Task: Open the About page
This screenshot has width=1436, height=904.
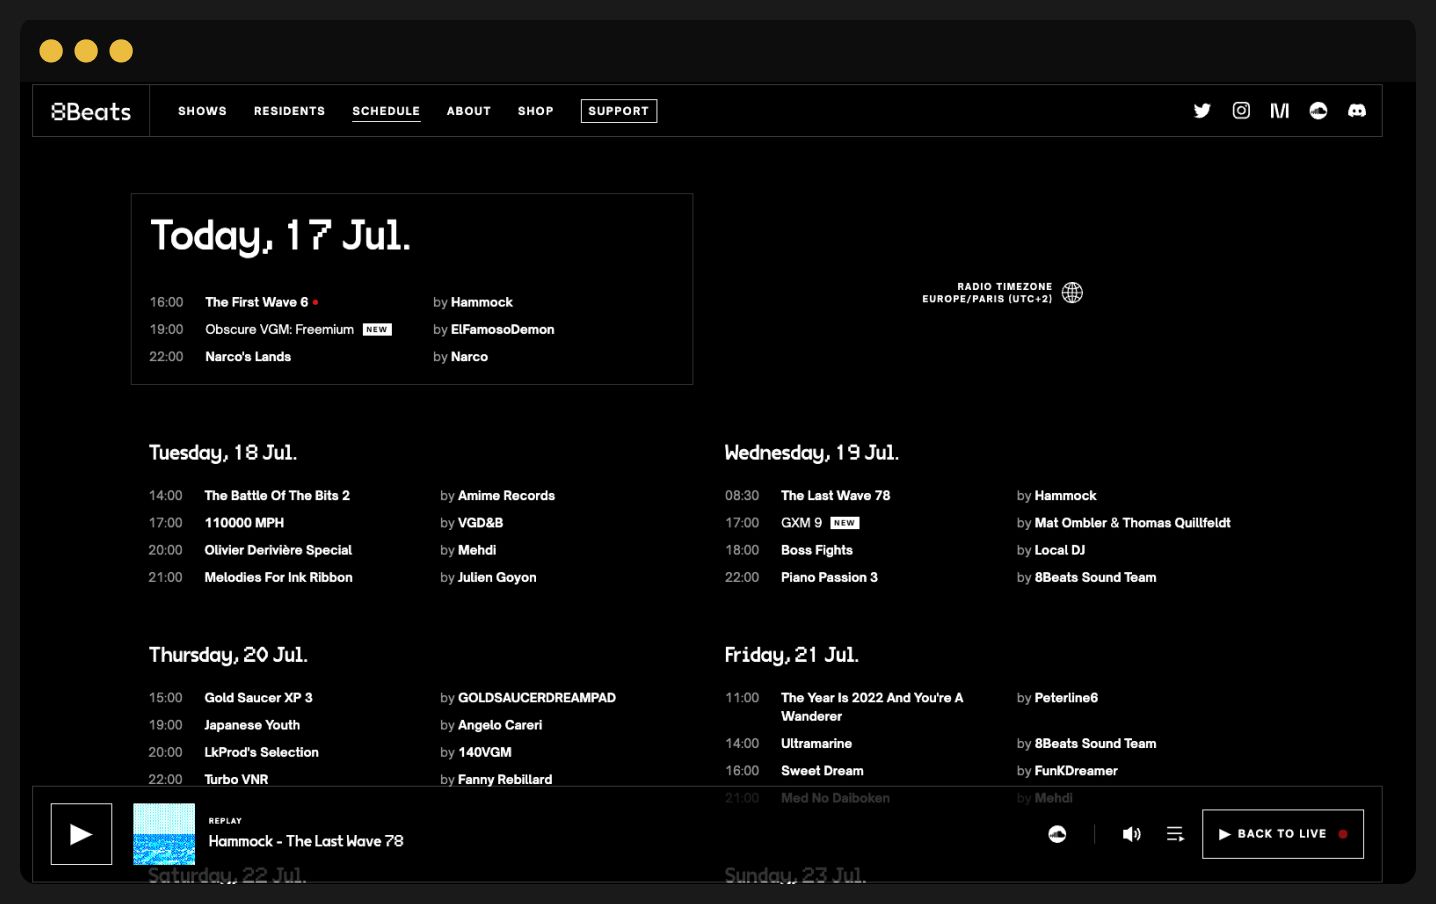Action: (469, 111)
